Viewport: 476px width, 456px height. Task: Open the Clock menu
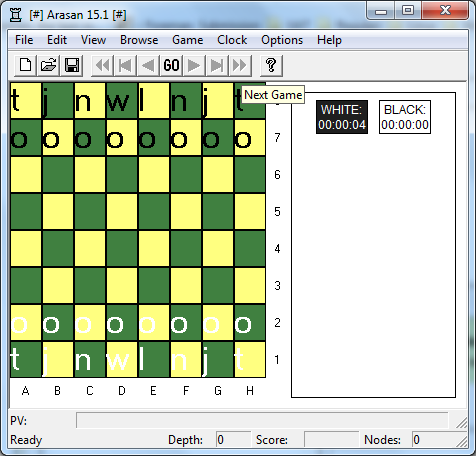point(232,40)
